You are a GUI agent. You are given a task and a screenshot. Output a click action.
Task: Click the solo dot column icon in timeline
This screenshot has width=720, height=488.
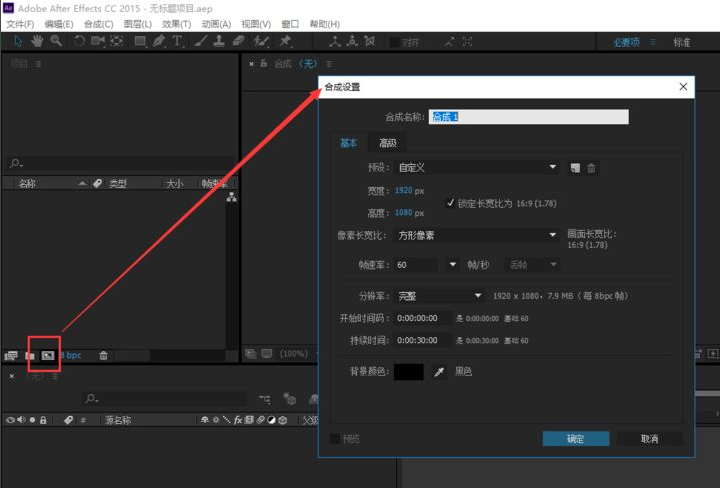(32, 420)
